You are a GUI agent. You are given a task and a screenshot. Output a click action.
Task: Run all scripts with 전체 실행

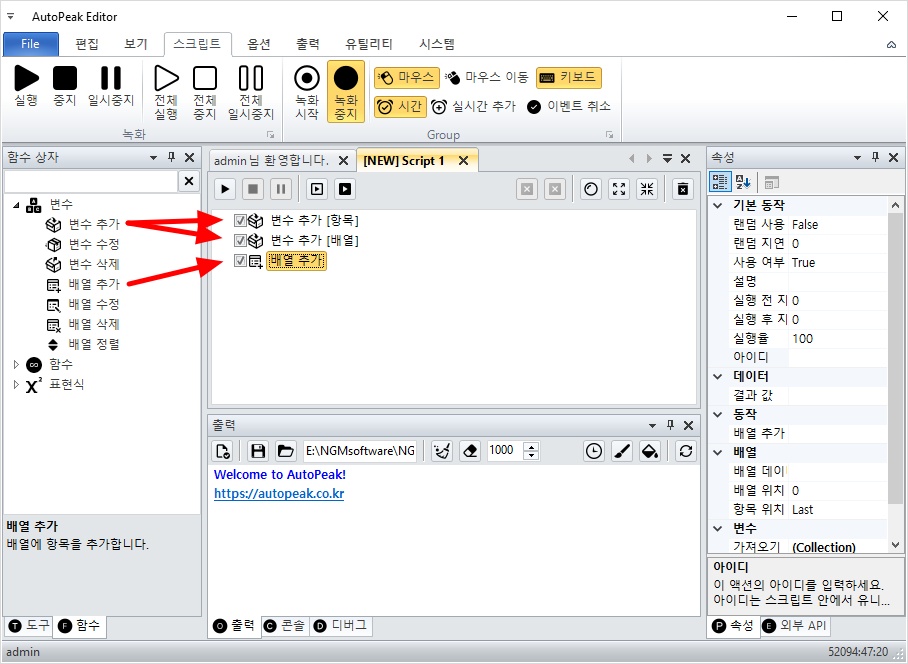pos(166,92)
